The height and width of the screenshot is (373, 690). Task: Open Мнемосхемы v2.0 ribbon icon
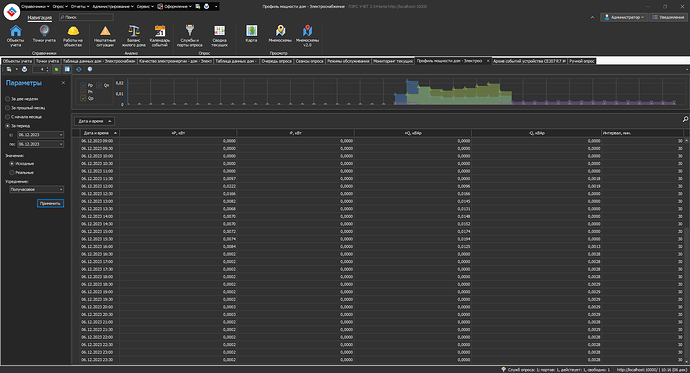[307, 36]
